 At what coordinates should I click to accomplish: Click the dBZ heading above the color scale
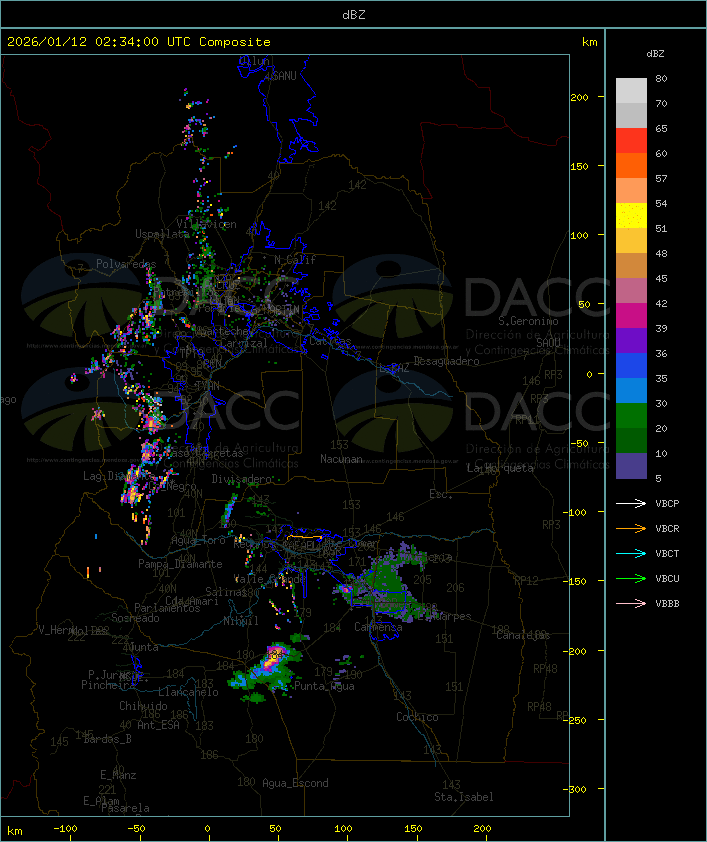point(655,54)
